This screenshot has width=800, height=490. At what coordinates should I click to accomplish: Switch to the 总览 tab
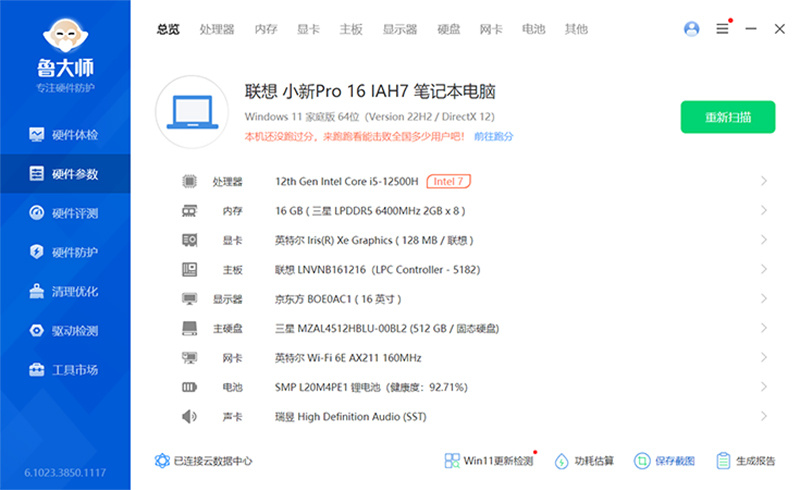point(168,30)
